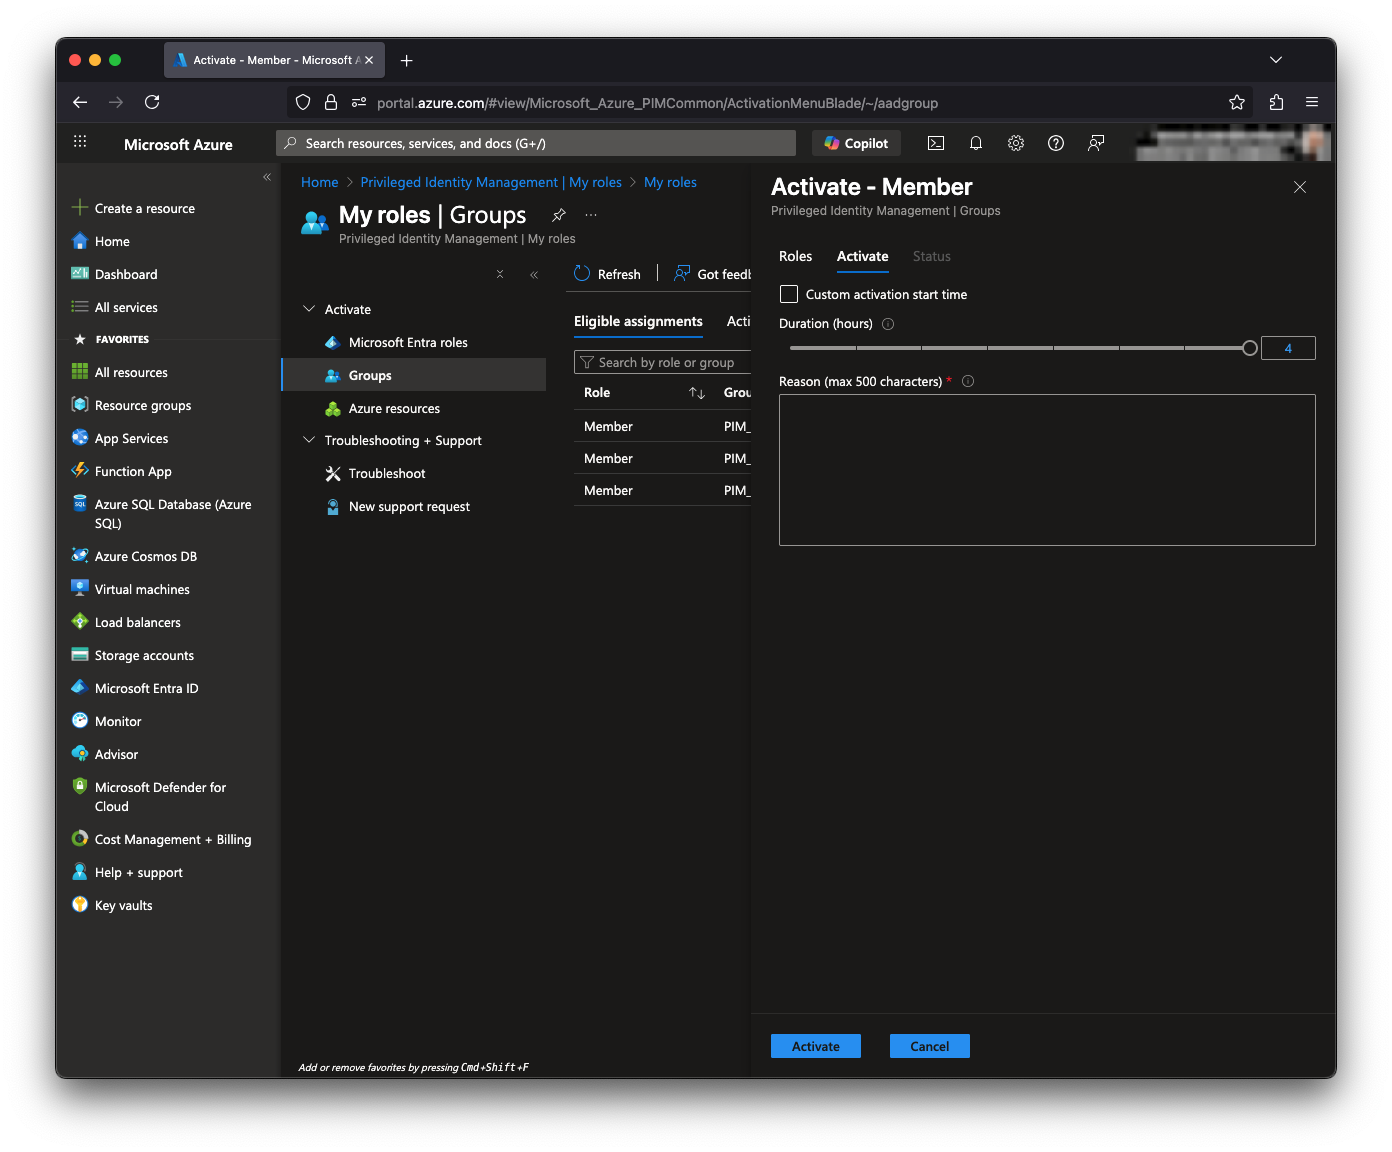Screen dimensions: 1392x1152
Task: Open the portal menu grid icon
Action: coord(80,143)
